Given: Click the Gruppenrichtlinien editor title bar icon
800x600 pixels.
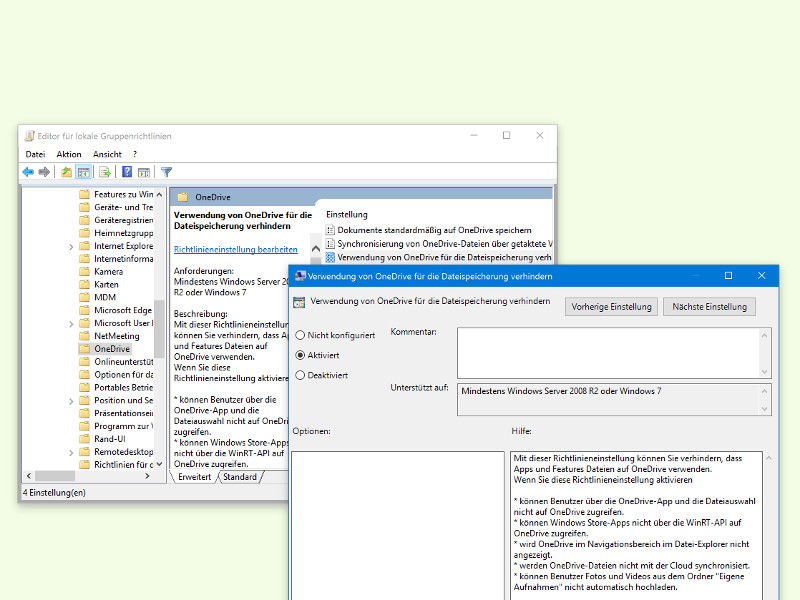Looking at the screenshot, I should (x=30, y=136).
